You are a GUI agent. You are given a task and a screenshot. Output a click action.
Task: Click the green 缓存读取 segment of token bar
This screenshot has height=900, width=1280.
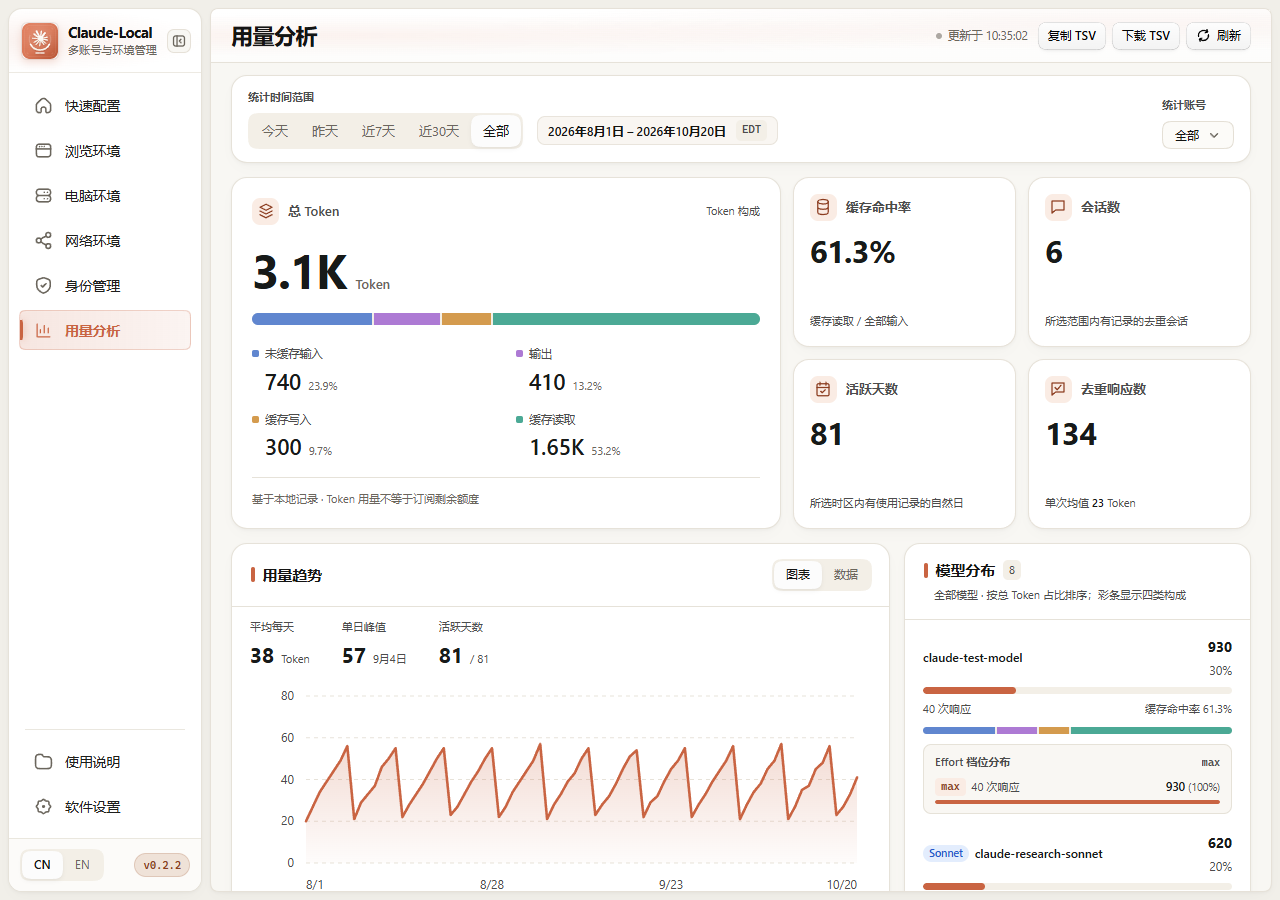[626, 319]
